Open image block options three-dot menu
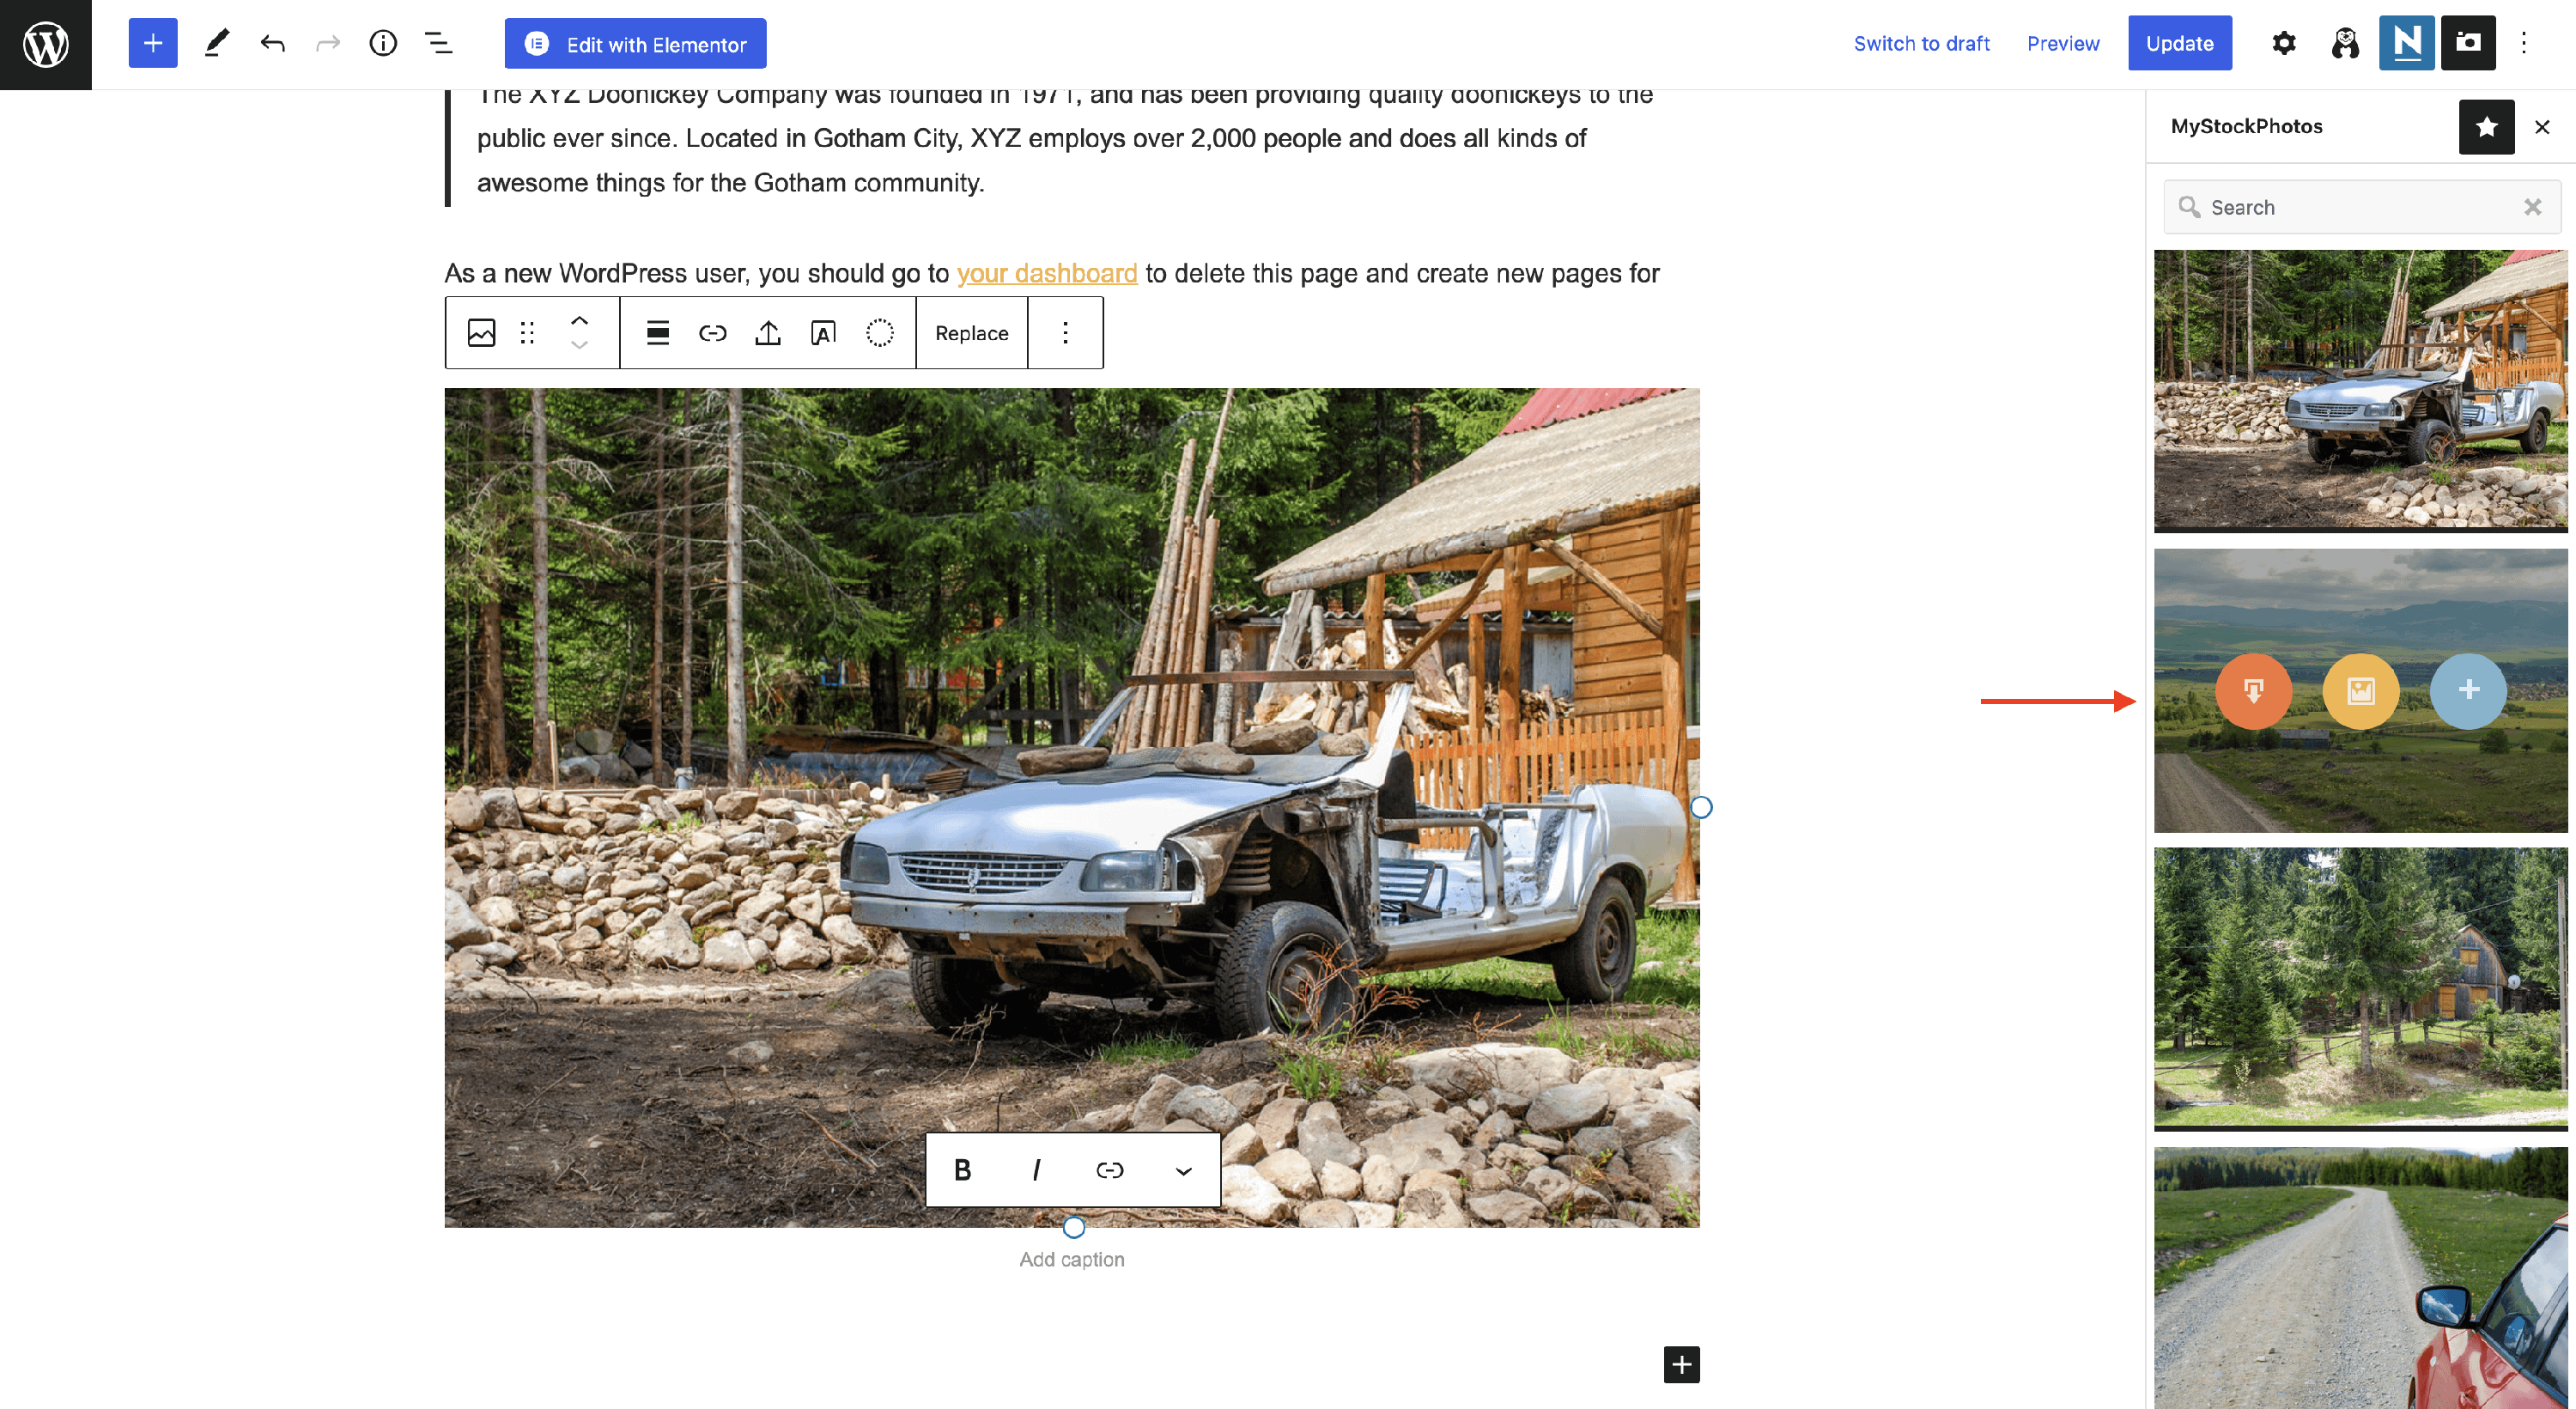 click(1065, 333)
